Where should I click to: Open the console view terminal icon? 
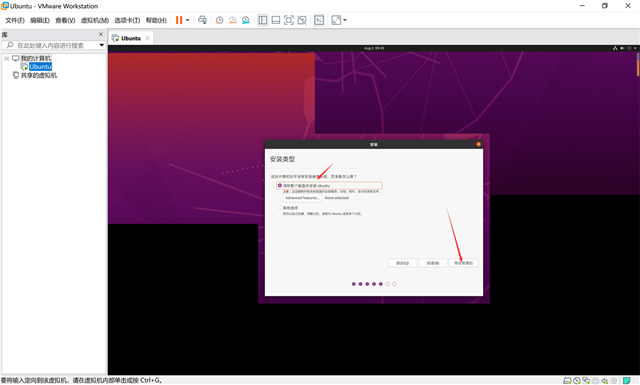point(319,20)
